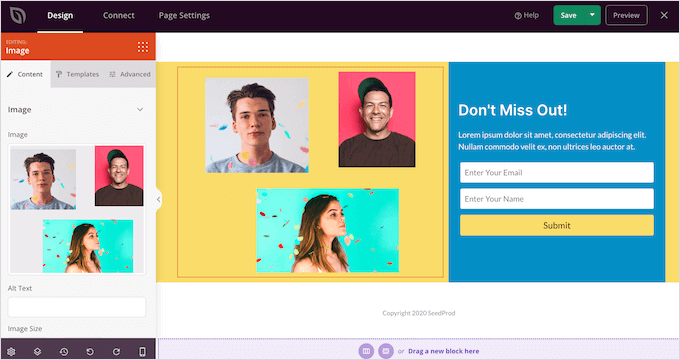Screen dimensions: 680x360
Task: Select the Content tab
Action: click(26, 74)
